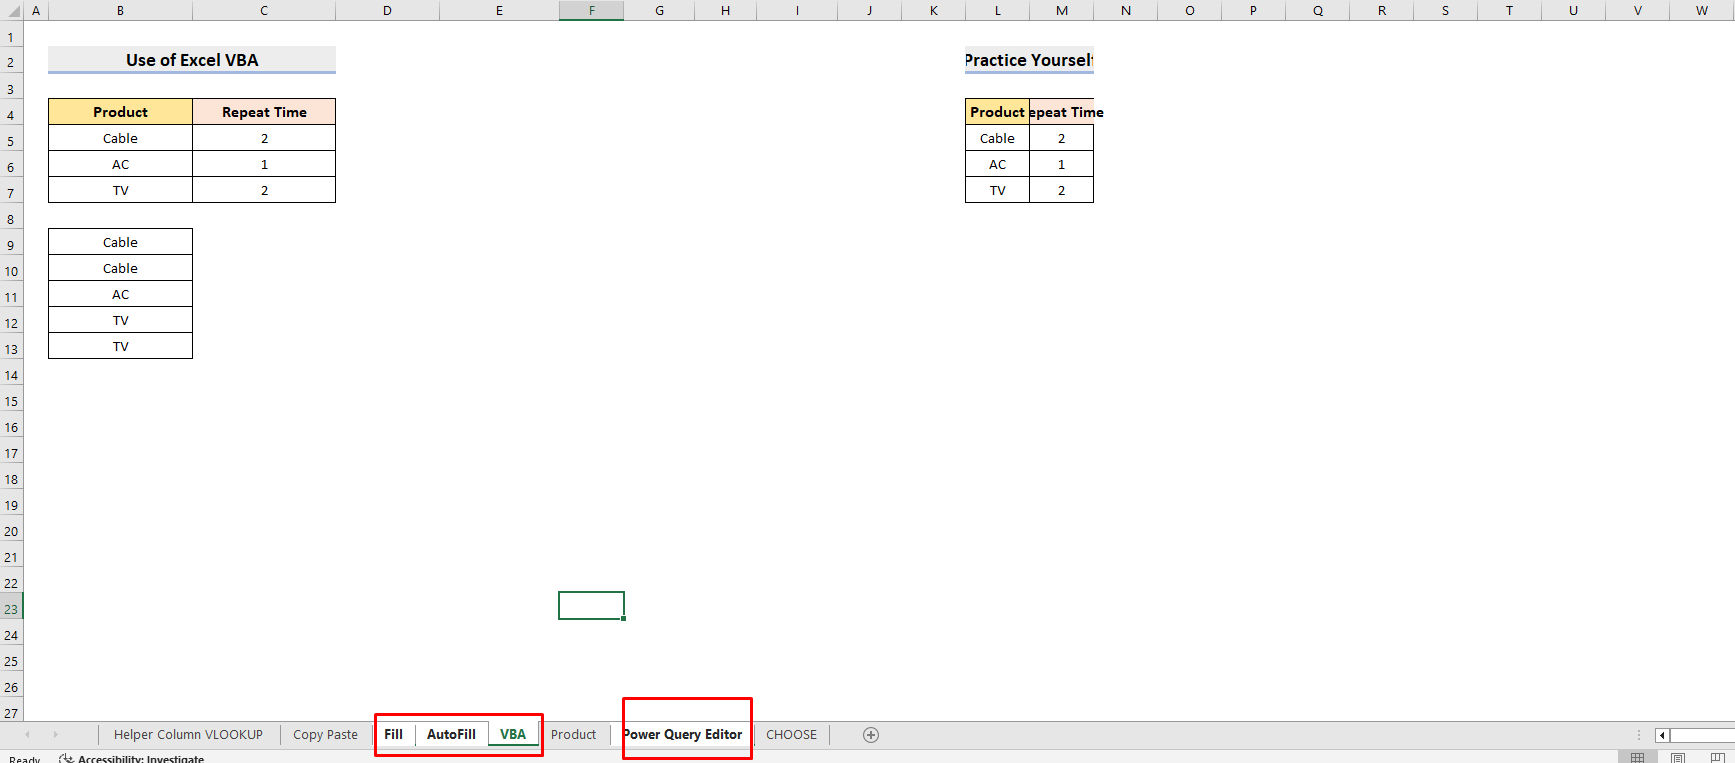Select Cable output cell in row 10
The height and width of the screenshot is (763, 1735).
[120, 268]
